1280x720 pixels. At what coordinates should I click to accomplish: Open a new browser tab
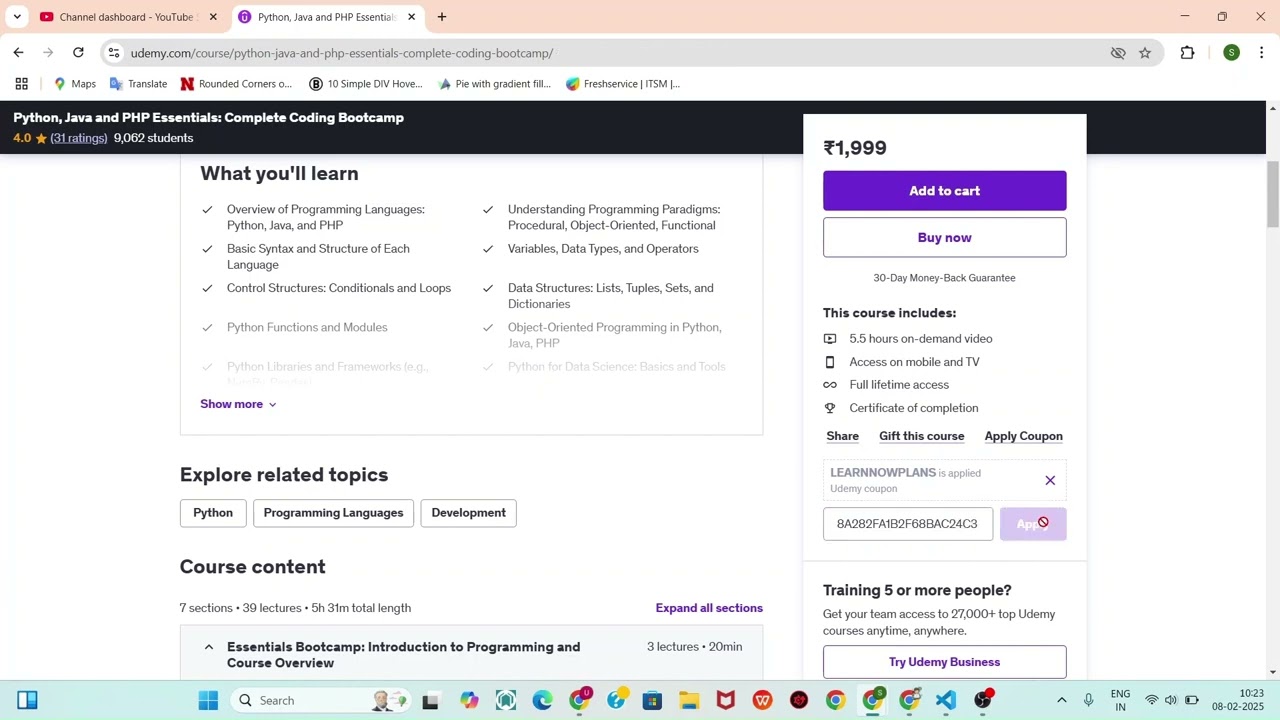[442, 17]
